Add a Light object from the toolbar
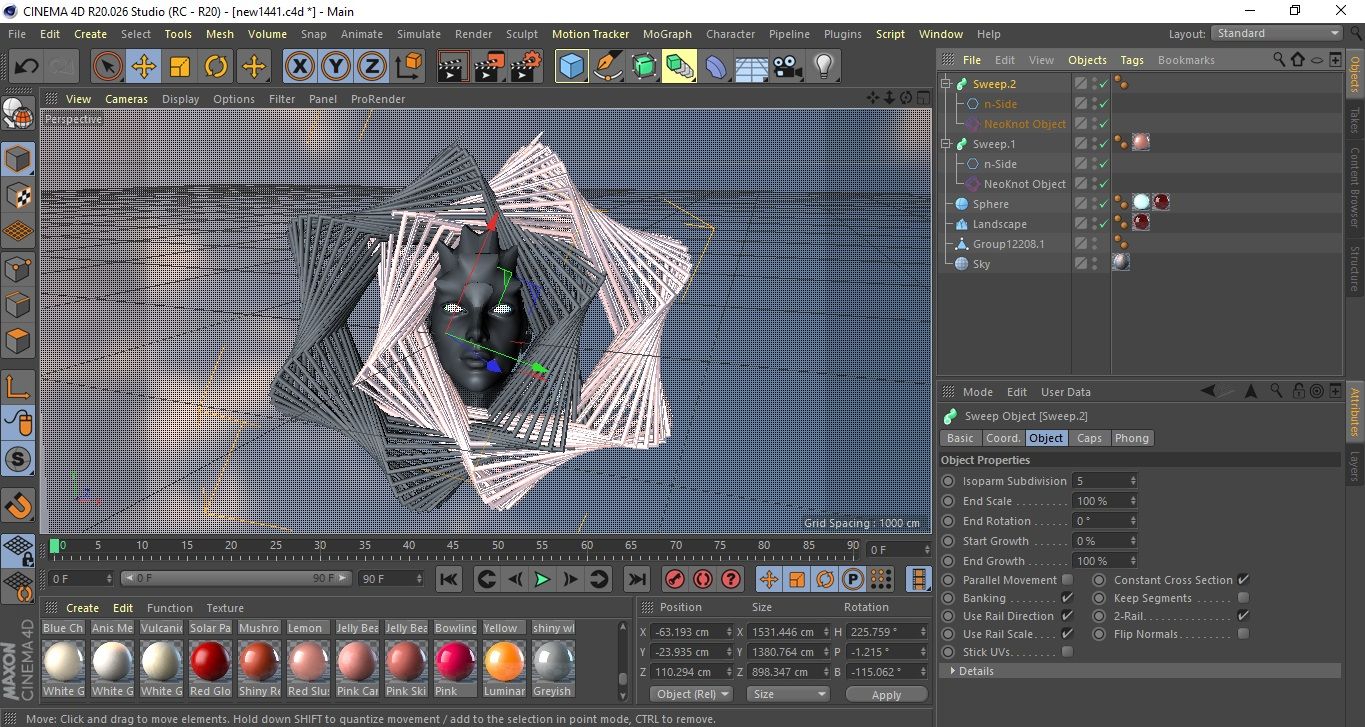1365x727 pixels. point(823,67)
